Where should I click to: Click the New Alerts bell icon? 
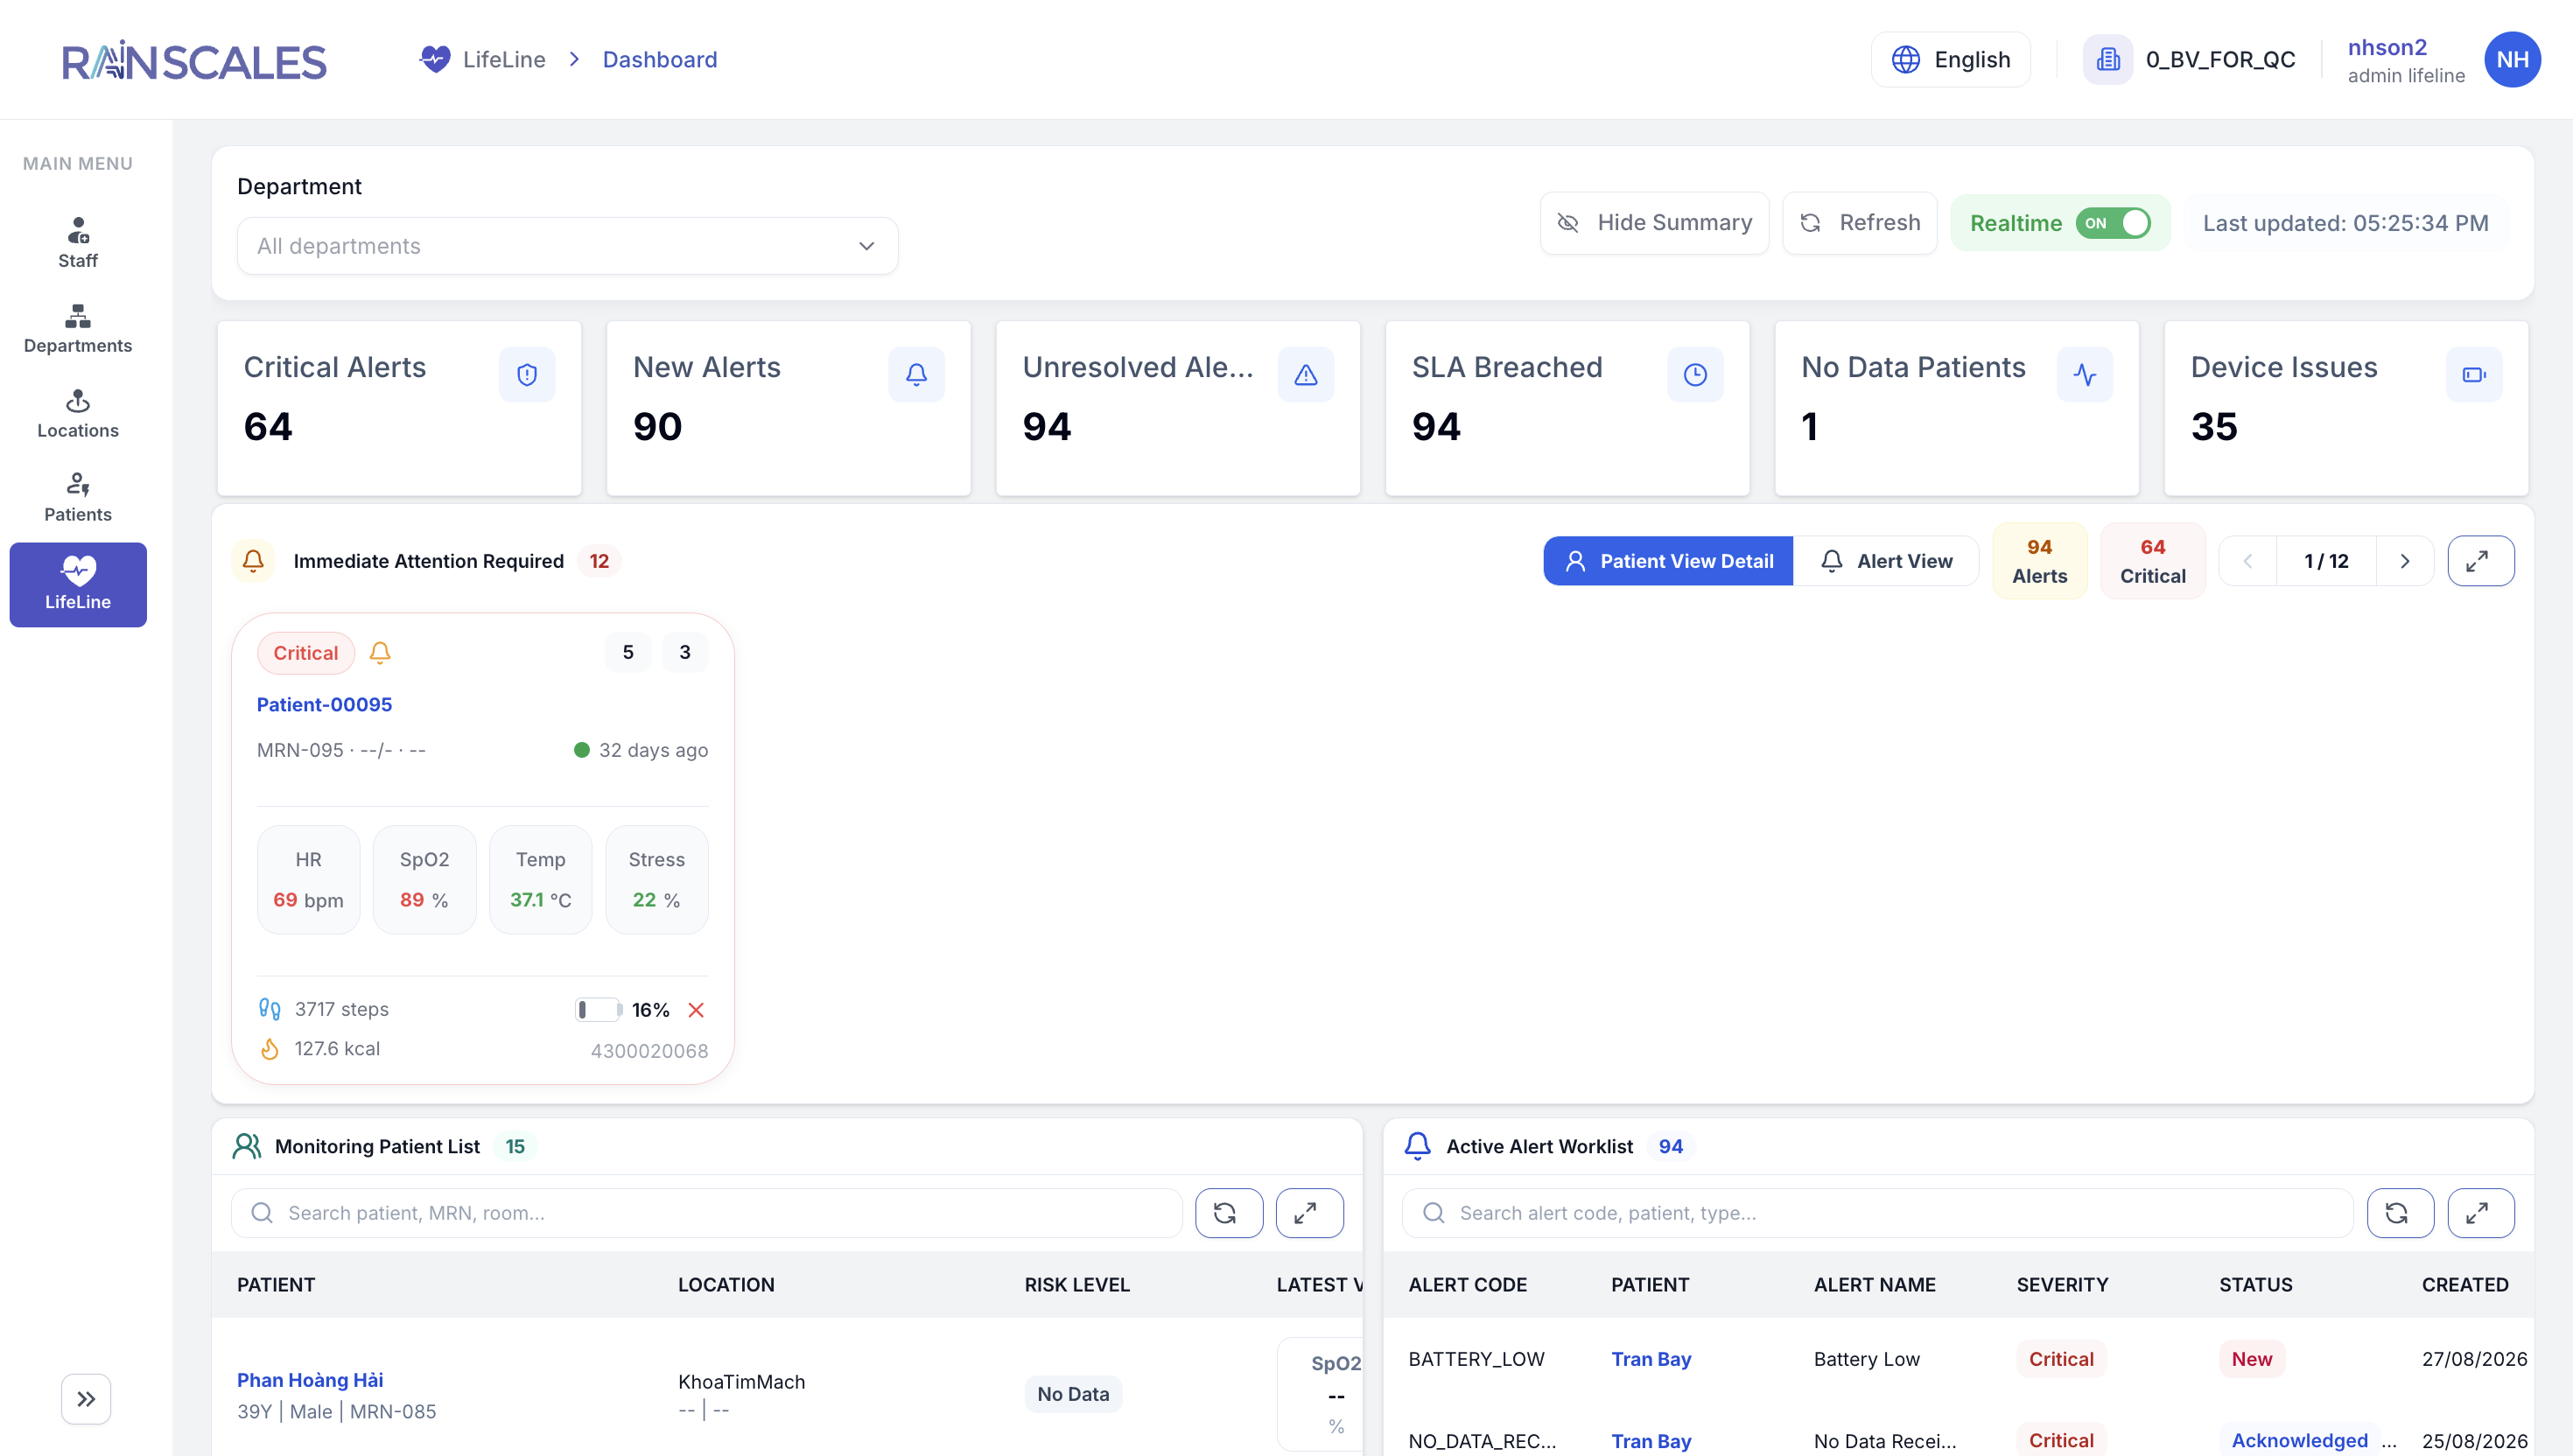(x=916, y=374)
